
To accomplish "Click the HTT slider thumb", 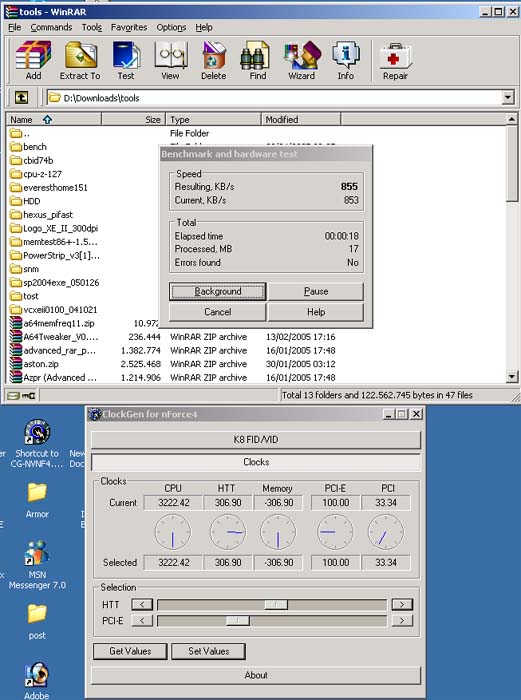I will coord(276,604).
